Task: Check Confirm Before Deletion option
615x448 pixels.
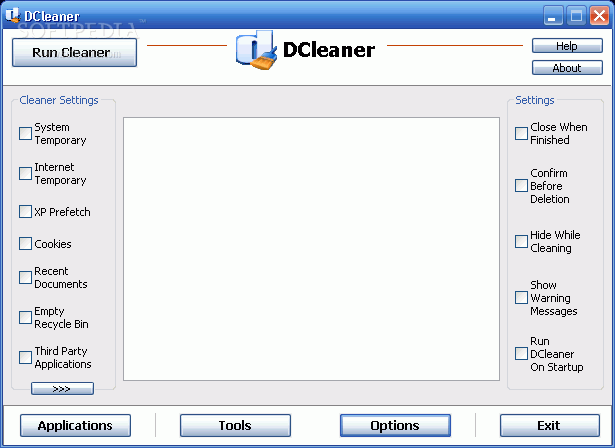Action: [521, 186]
